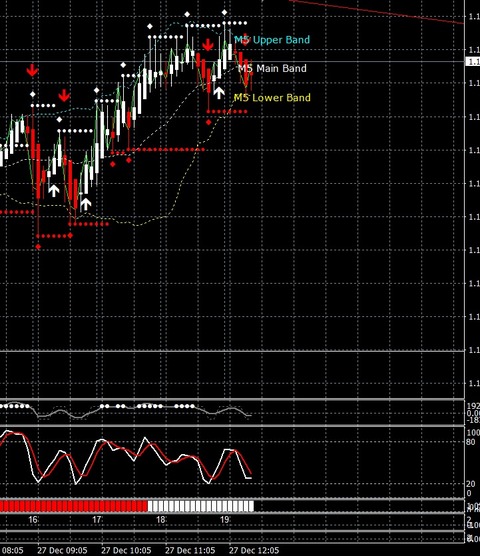The height and width of the screenshot is (556, 480).
Task: Click the 27 Dec 11:05 time label
Action: tap(190, 551)
